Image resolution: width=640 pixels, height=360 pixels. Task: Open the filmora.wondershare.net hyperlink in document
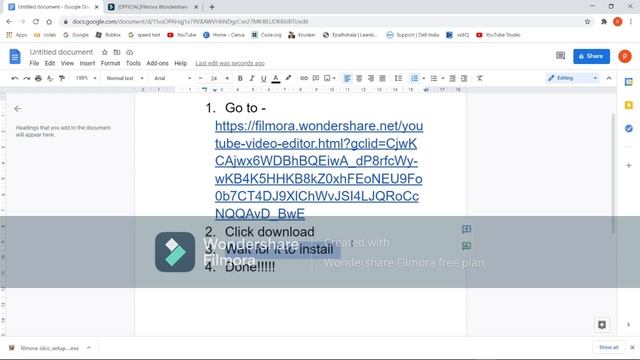coord(319,170)
